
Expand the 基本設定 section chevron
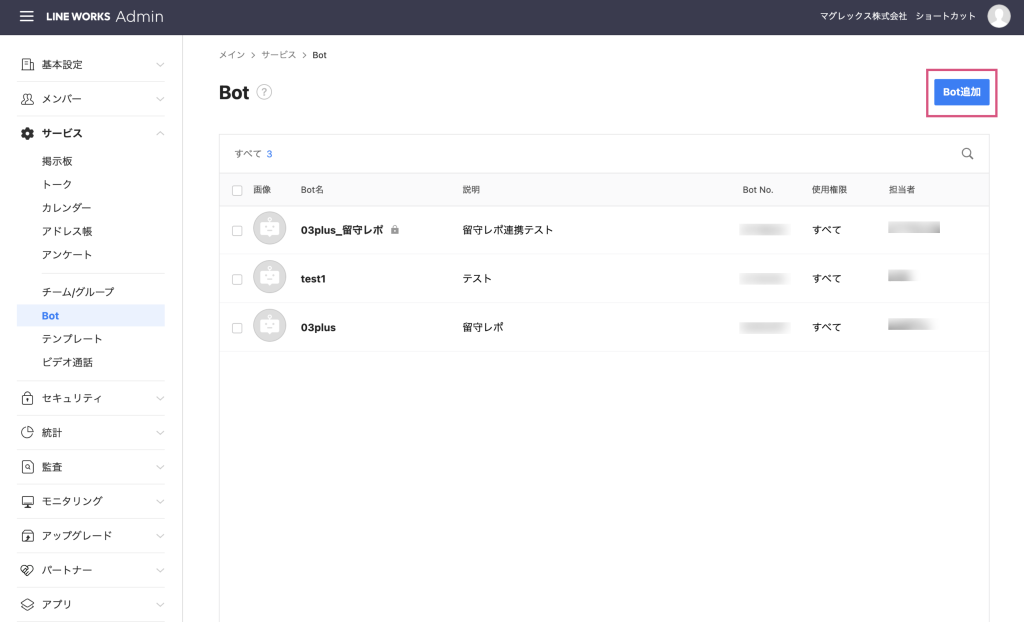point(160,65)
